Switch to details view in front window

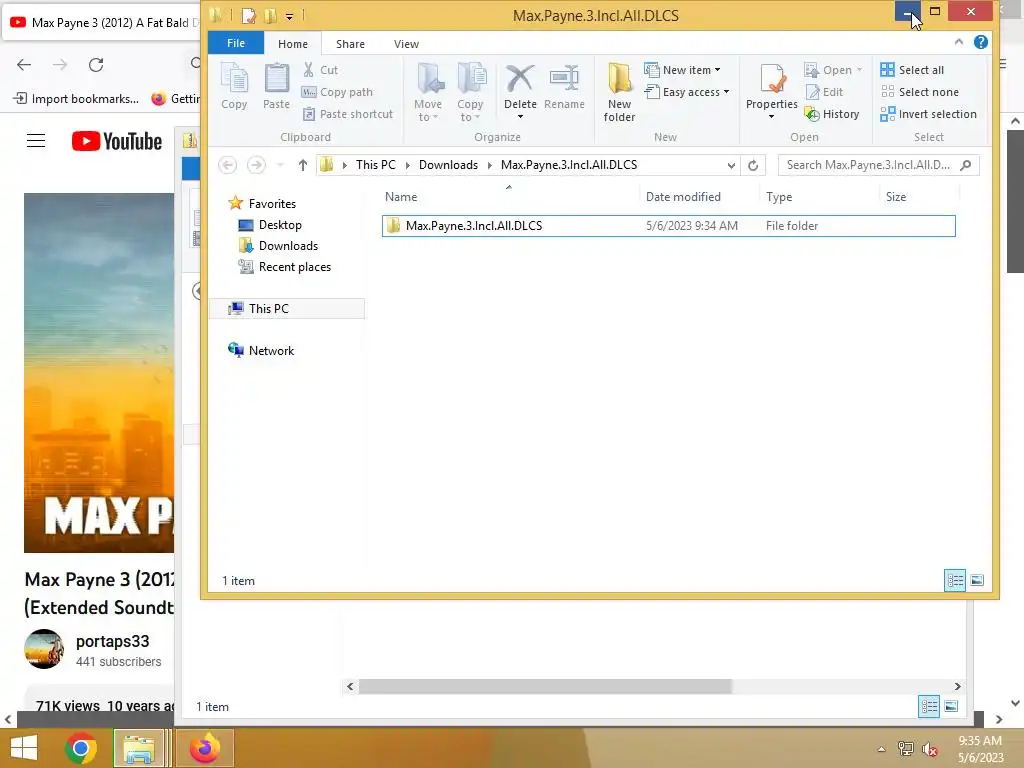(x=955, y=581)
